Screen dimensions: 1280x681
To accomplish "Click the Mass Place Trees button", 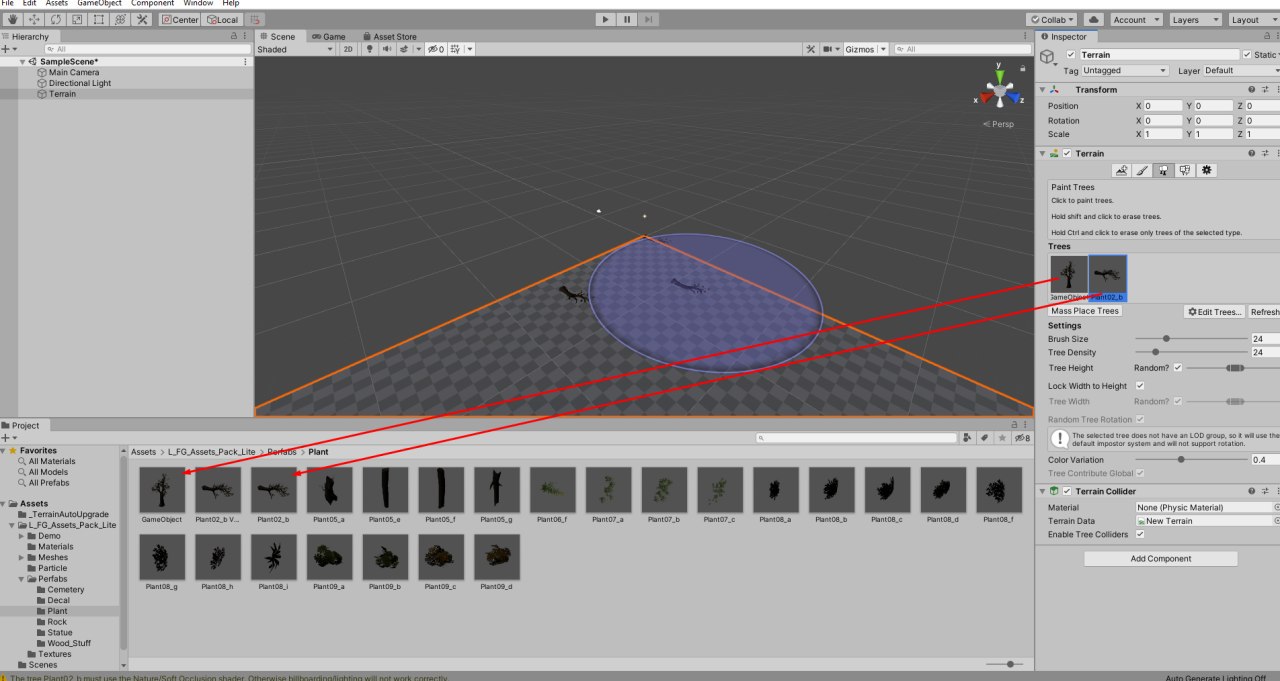I will 1085,311.
